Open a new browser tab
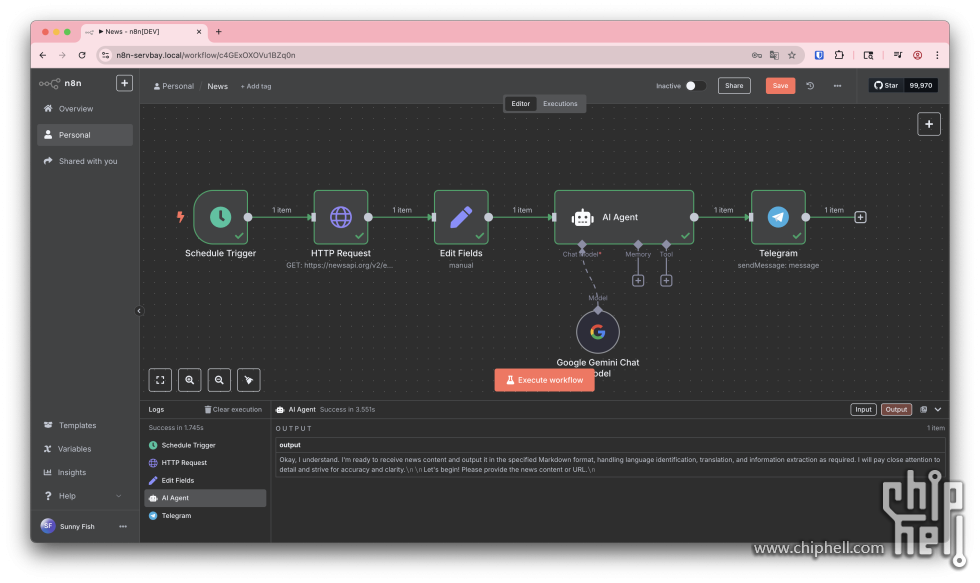The width and height of the screenshot is (980, 583). (219, 31)
